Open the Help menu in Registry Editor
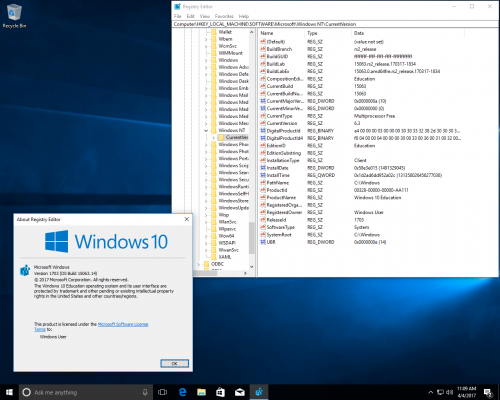The width and height of the screenshot is (500, 400). click(x=244, y=16)
